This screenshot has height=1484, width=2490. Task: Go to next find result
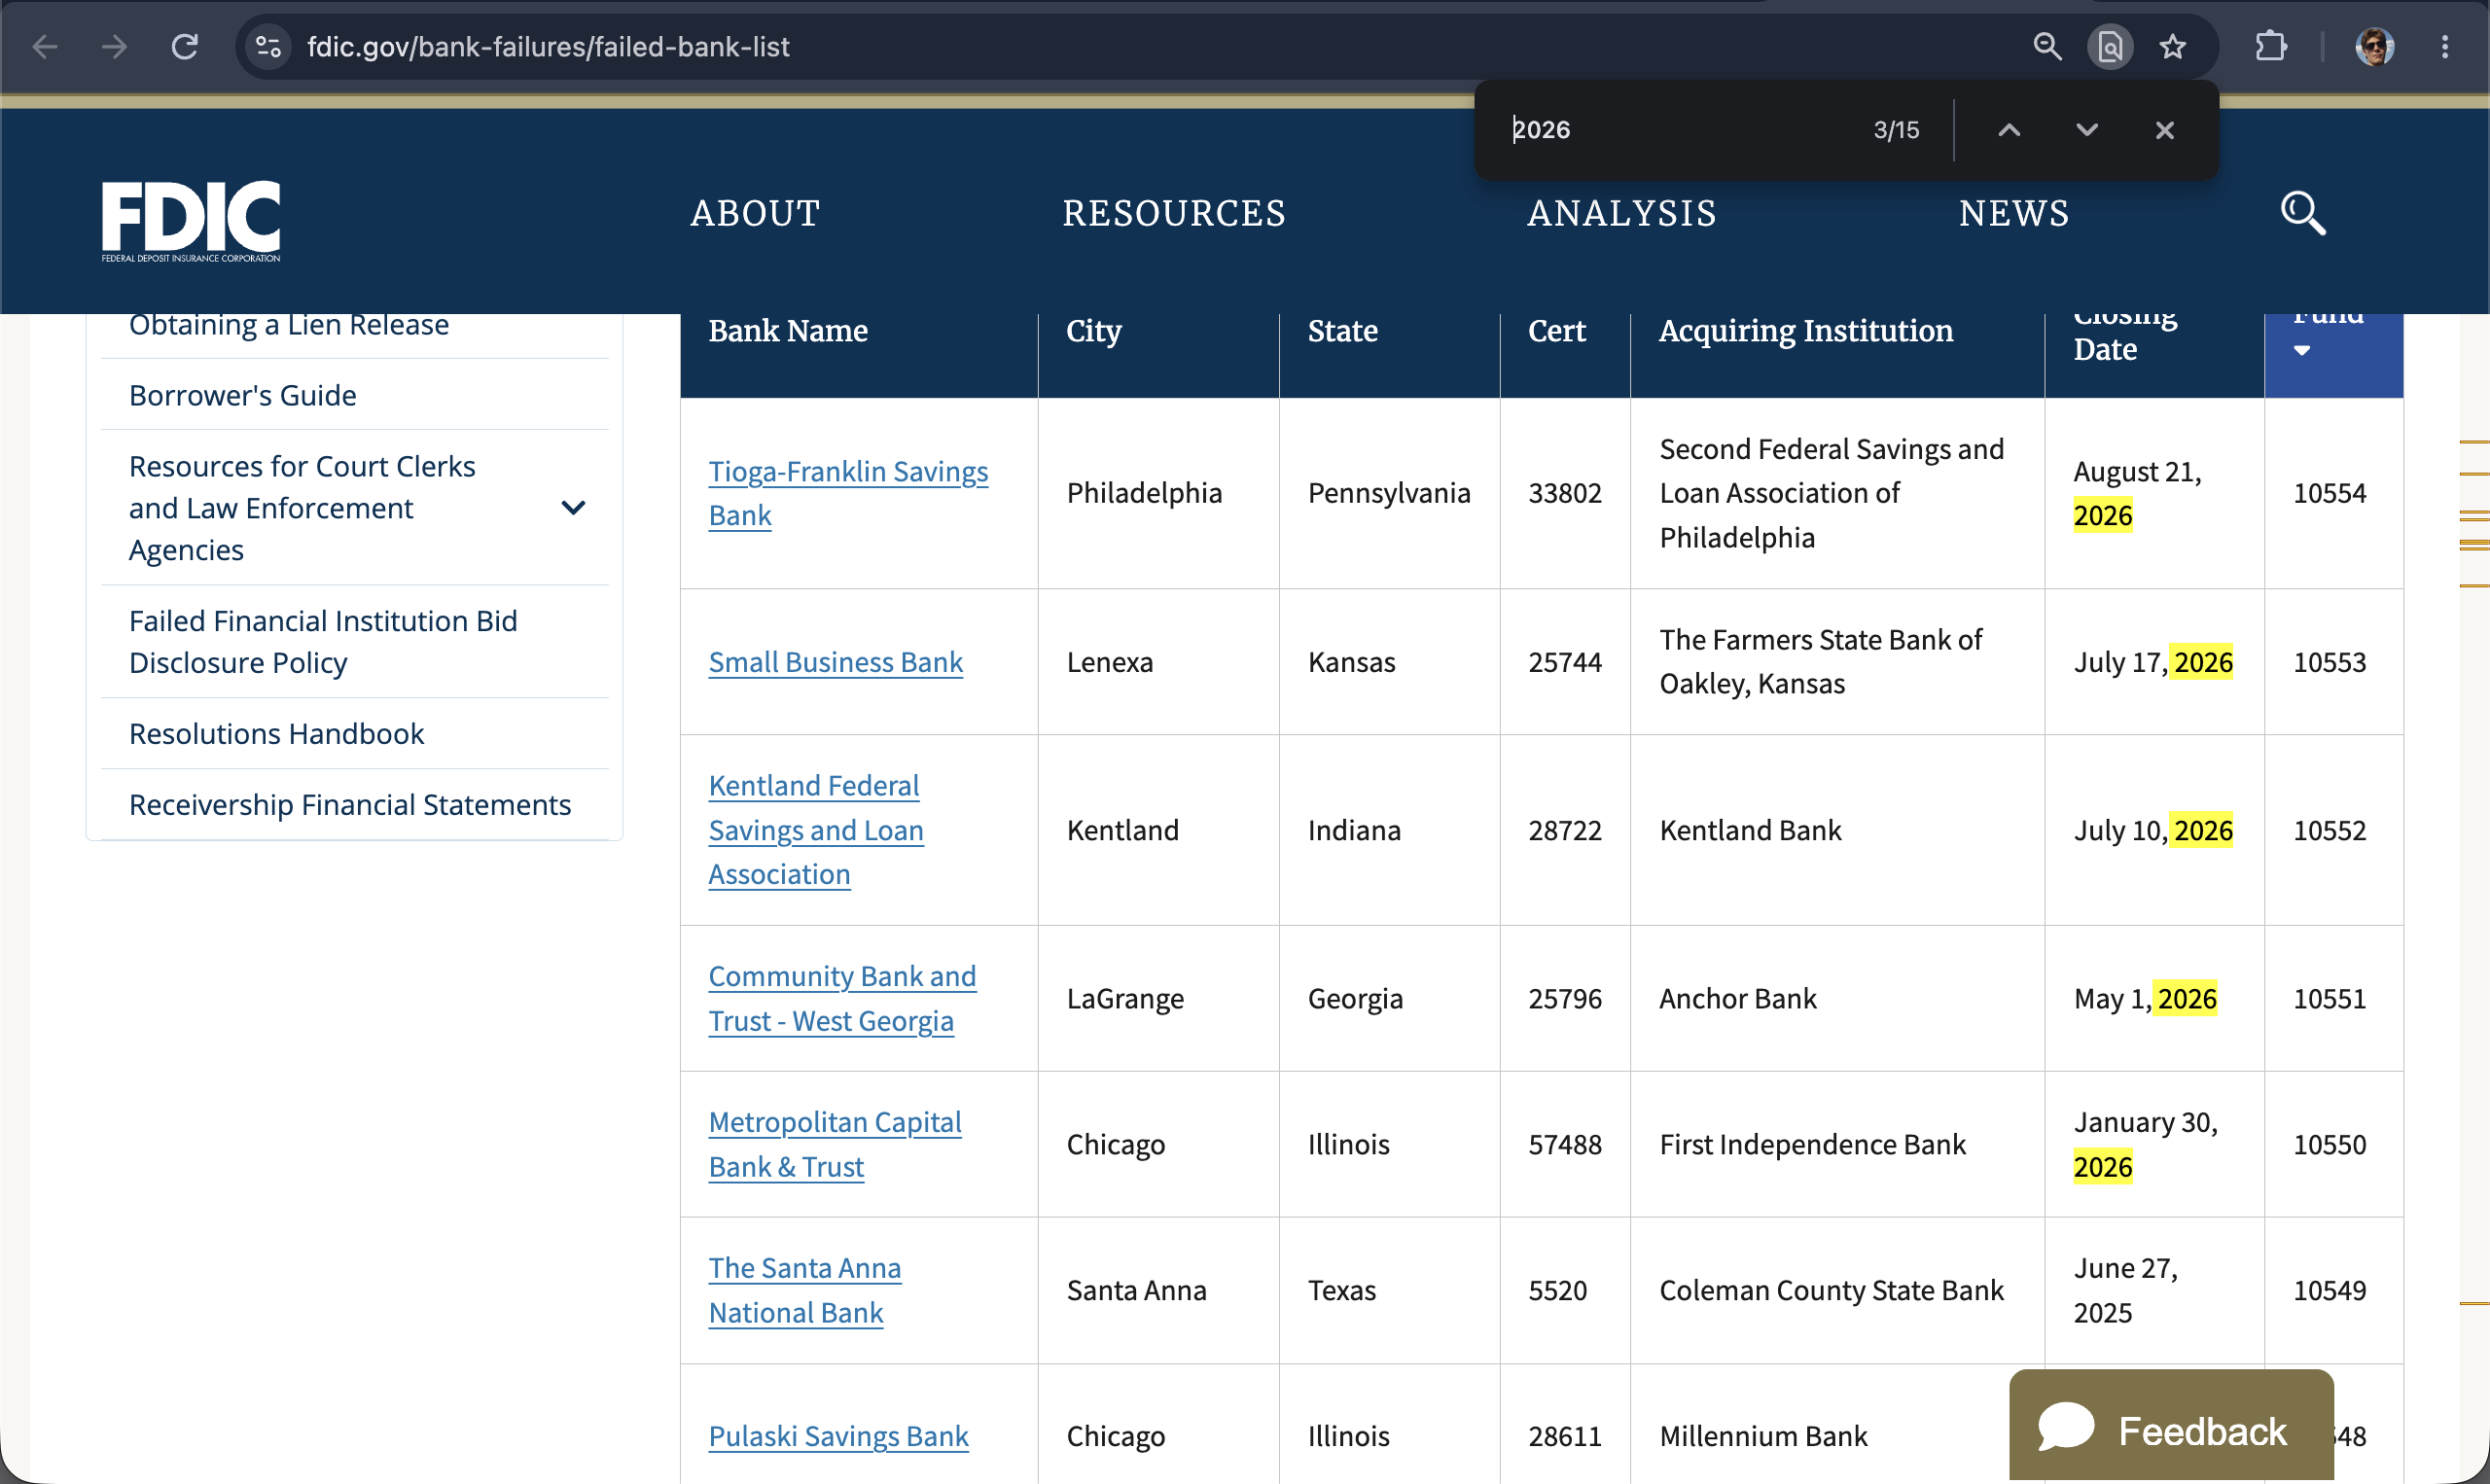coord(2087,130)
